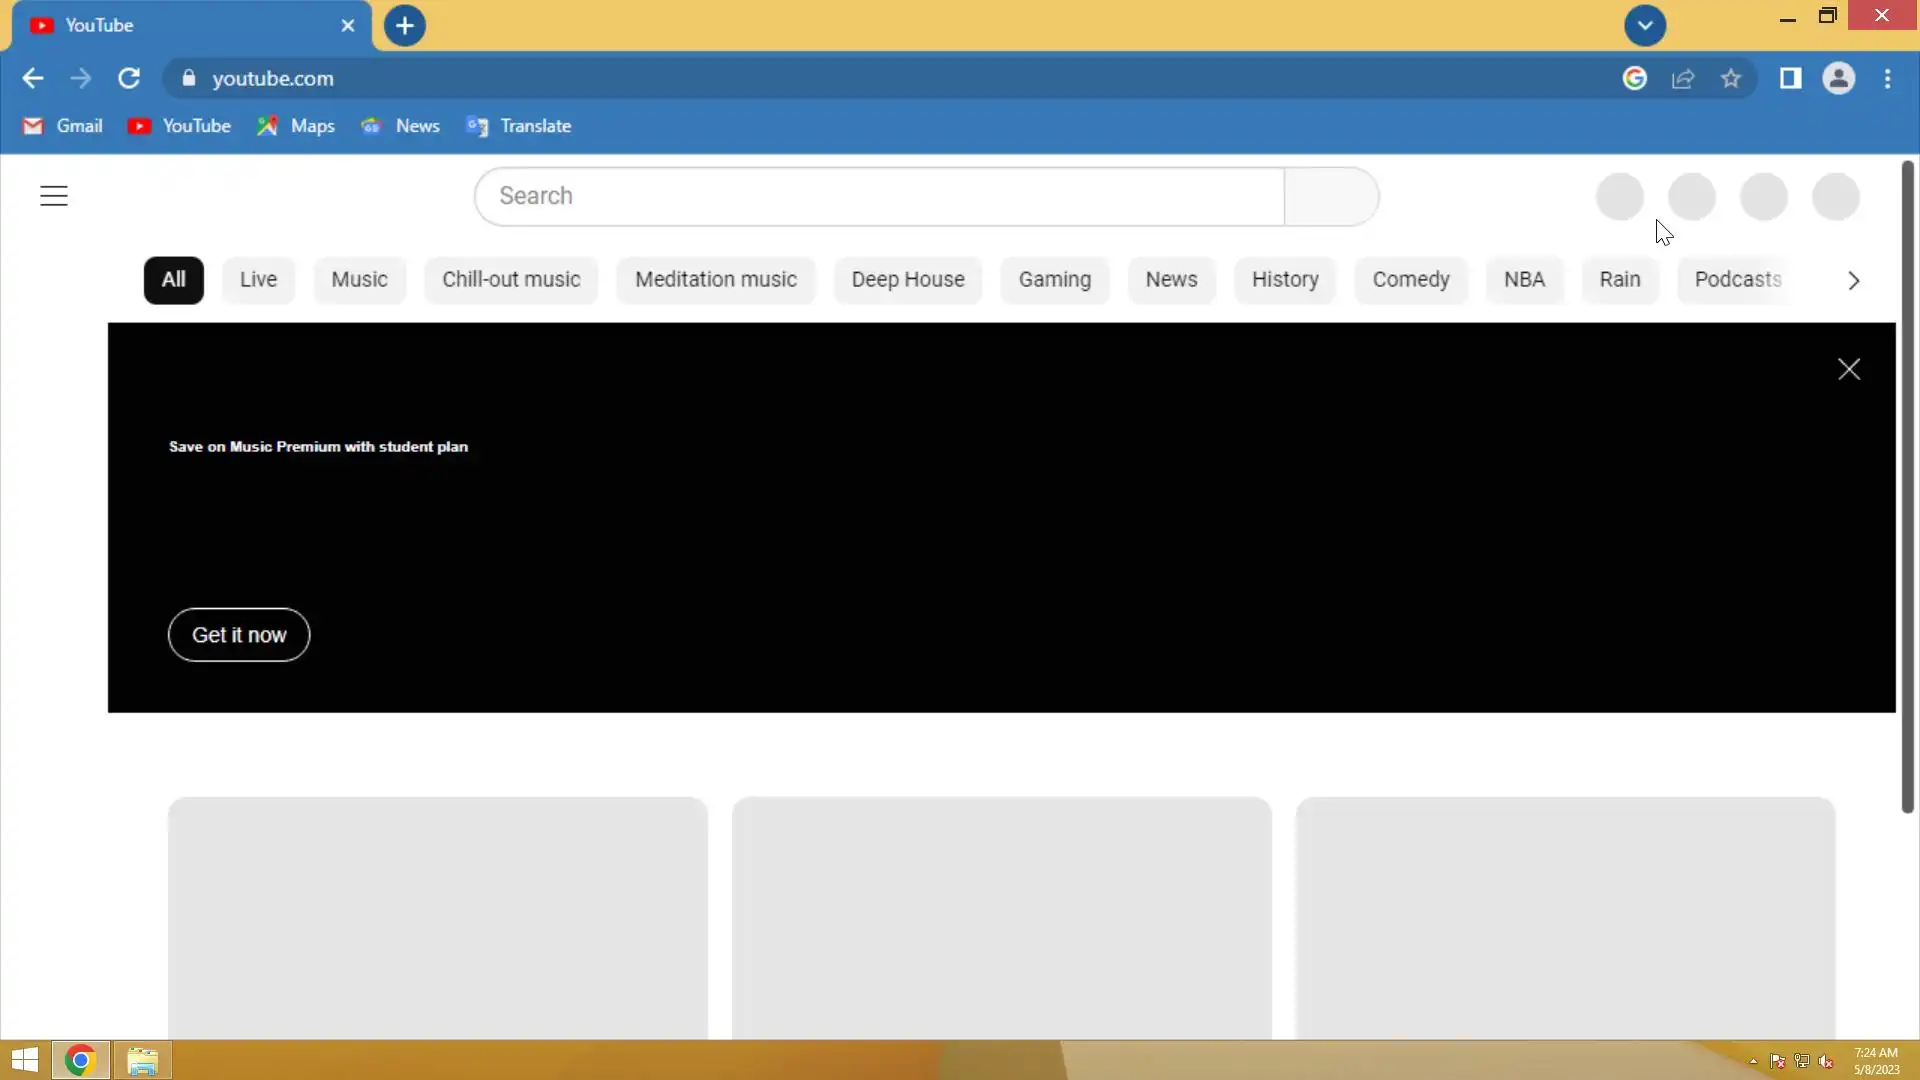The height and width of the screenshot is (1080, 1920).
Task: Select the Deep House filter chip
Action: coord(907,280)
